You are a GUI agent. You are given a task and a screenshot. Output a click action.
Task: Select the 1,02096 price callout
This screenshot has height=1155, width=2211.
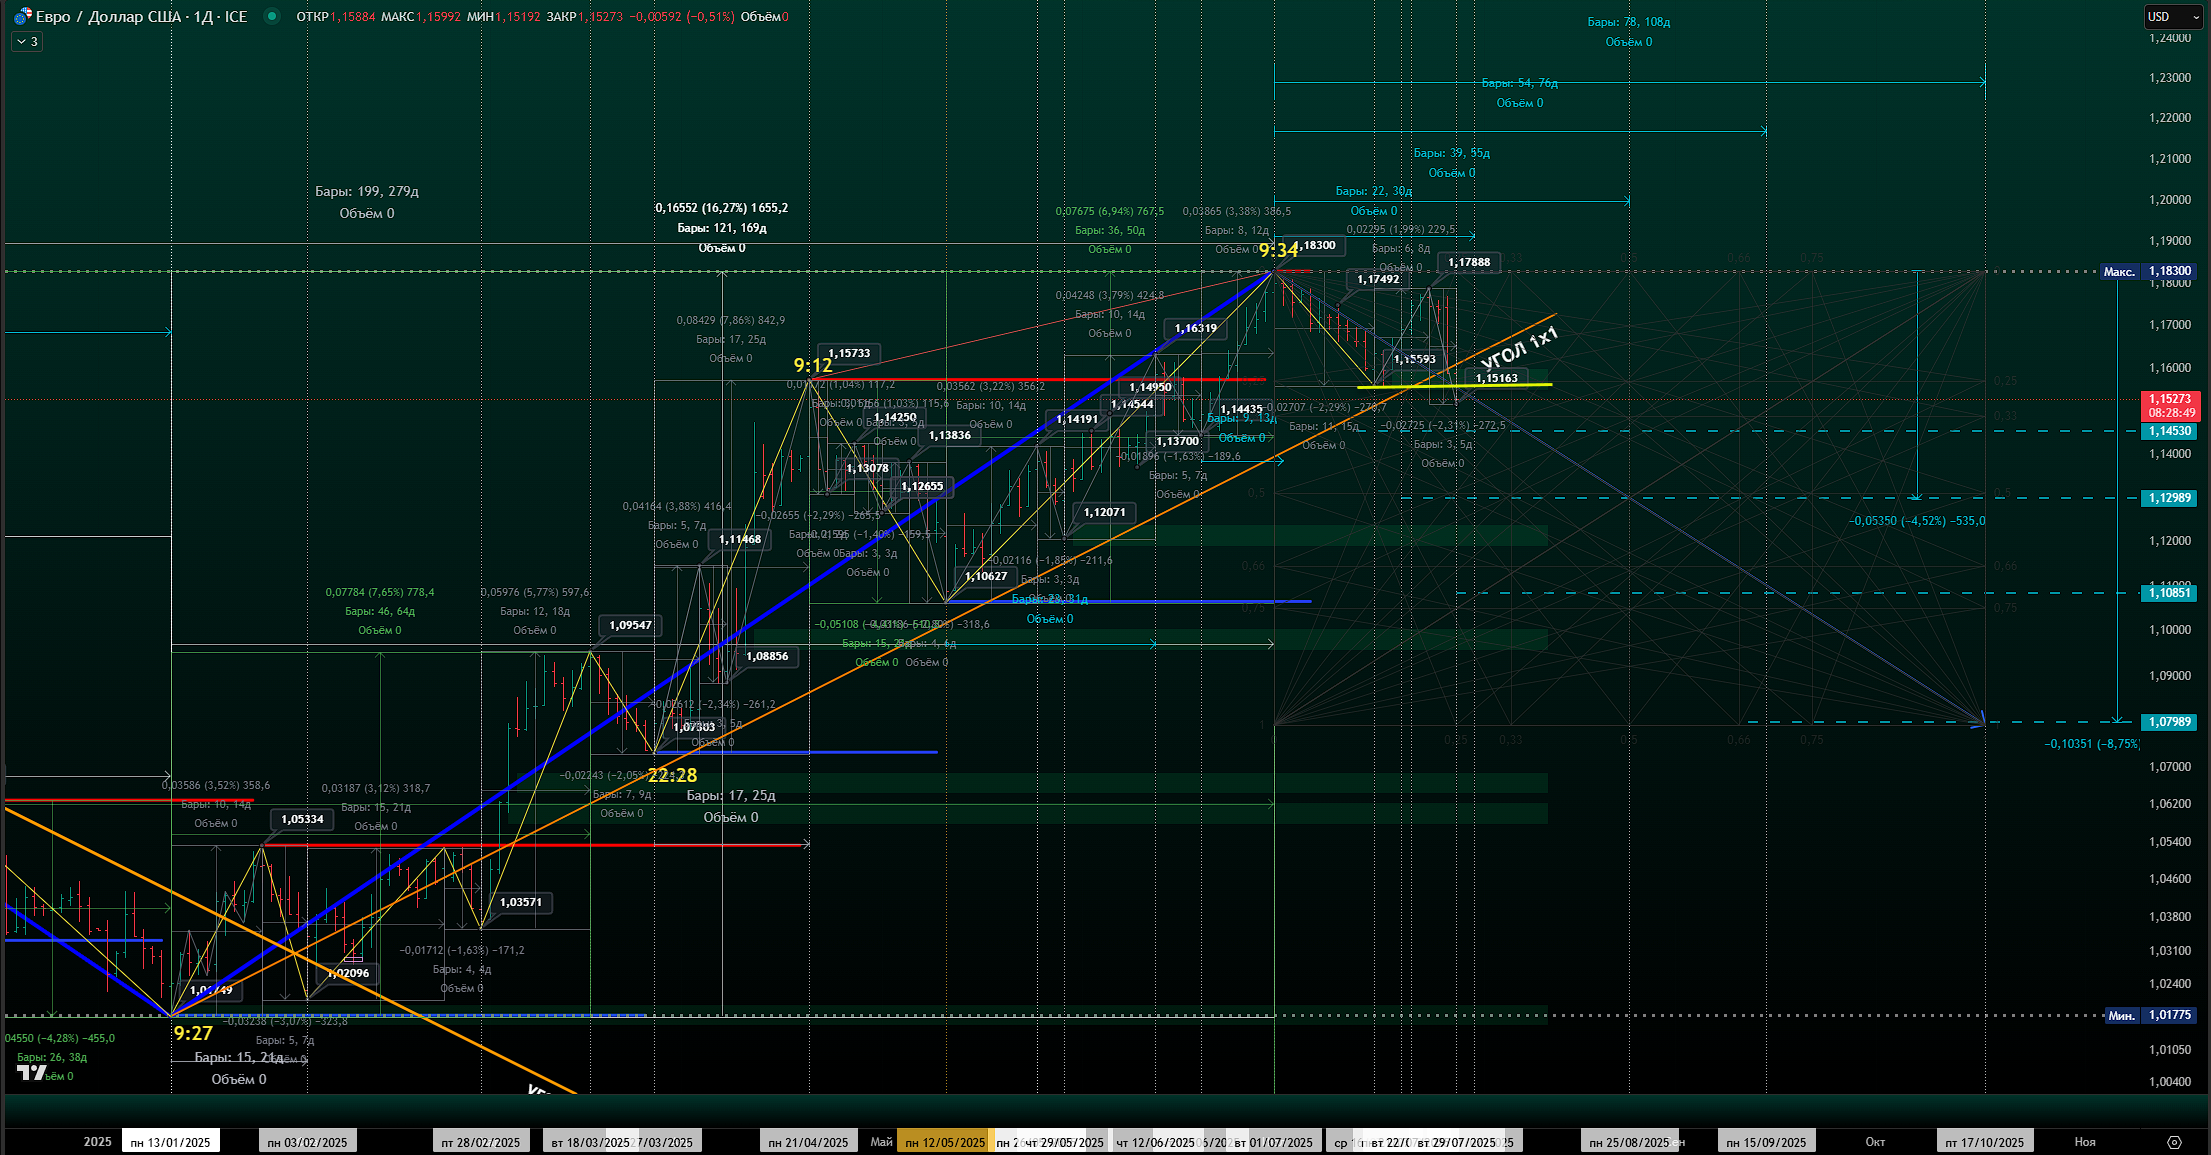tap(348, 973)
